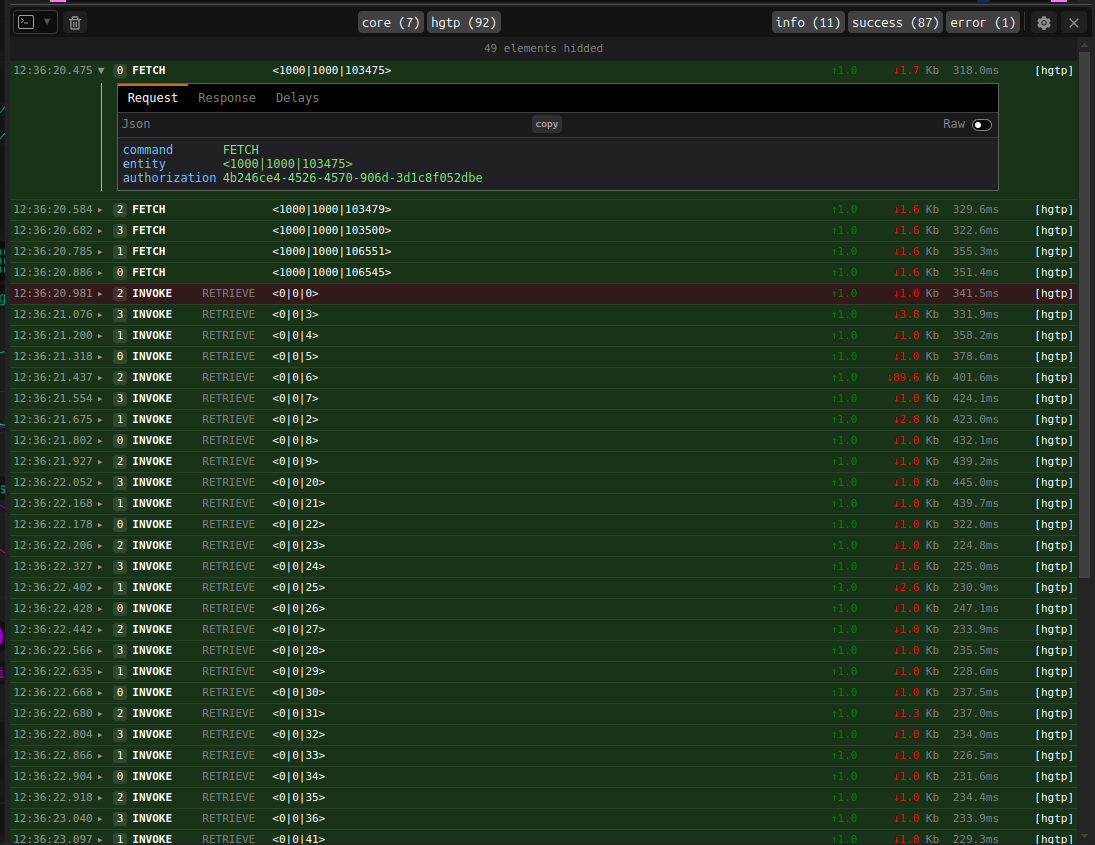This screenshot has width=1095, height=845.
Task: Select the command value FETCH in Request
Action: [241, 150]
